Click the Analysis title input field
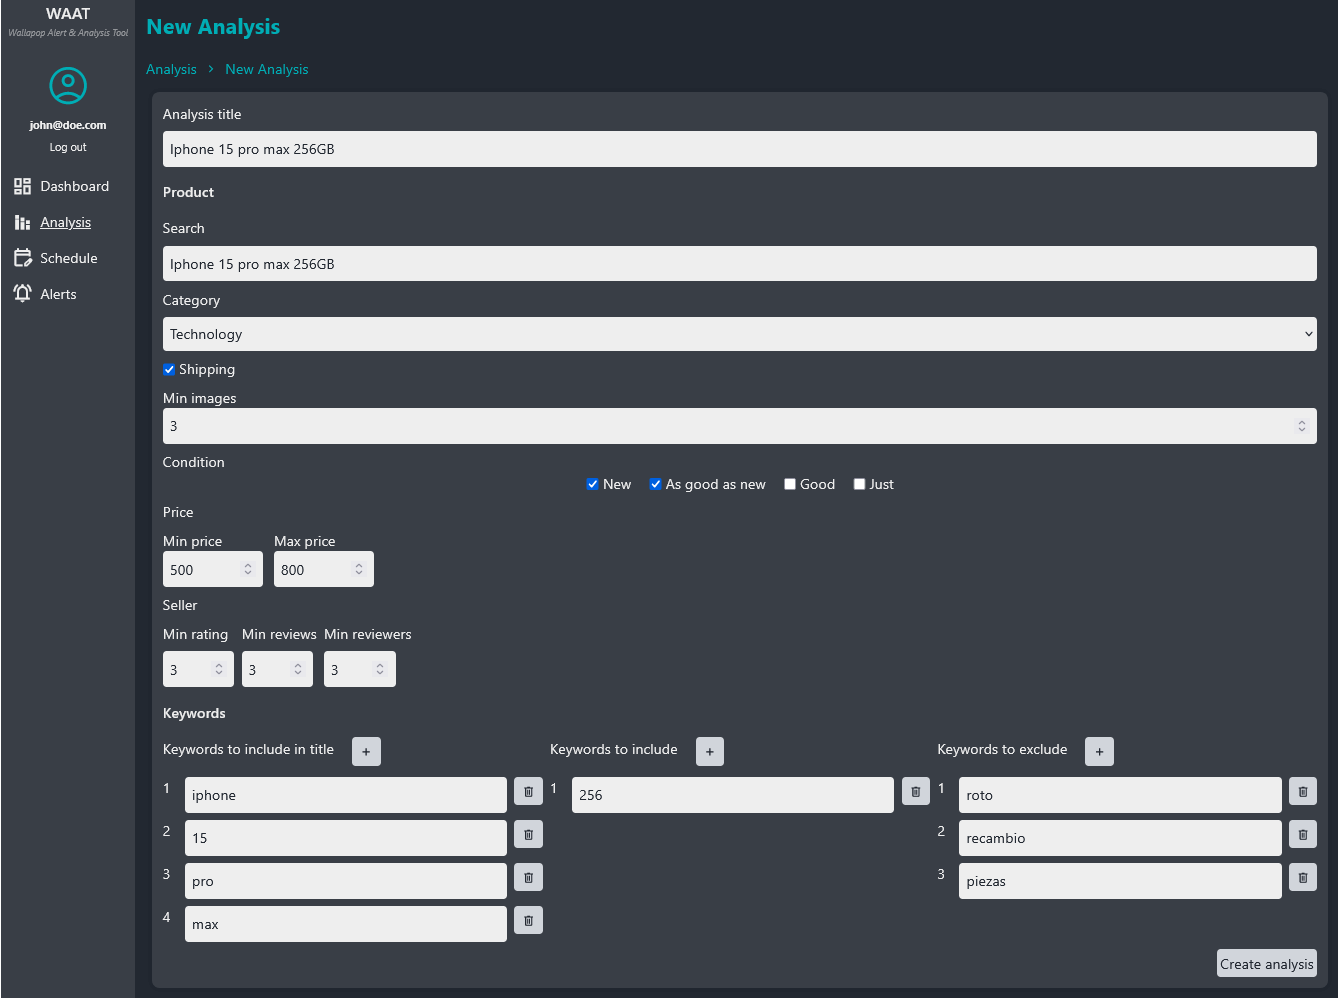The image size is (1339, 998). (x=740, y=149)
